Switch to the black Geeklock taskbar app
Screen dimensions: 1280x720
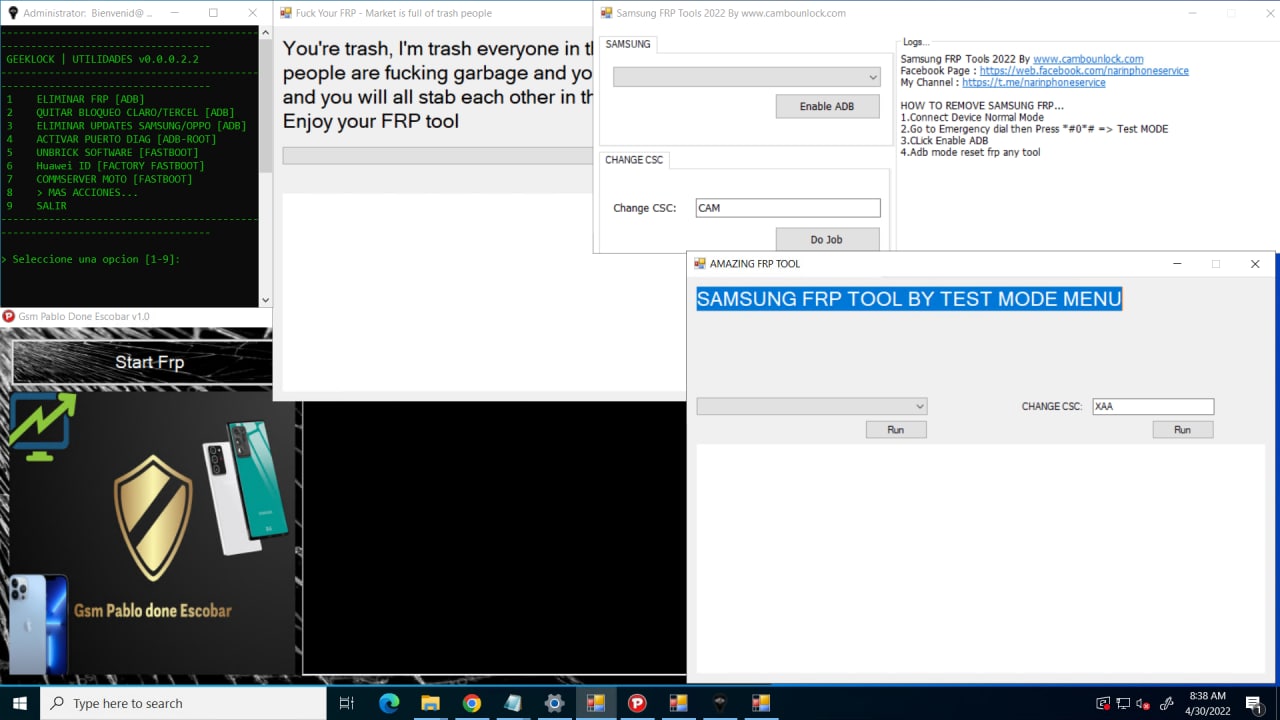pos(720,703)
